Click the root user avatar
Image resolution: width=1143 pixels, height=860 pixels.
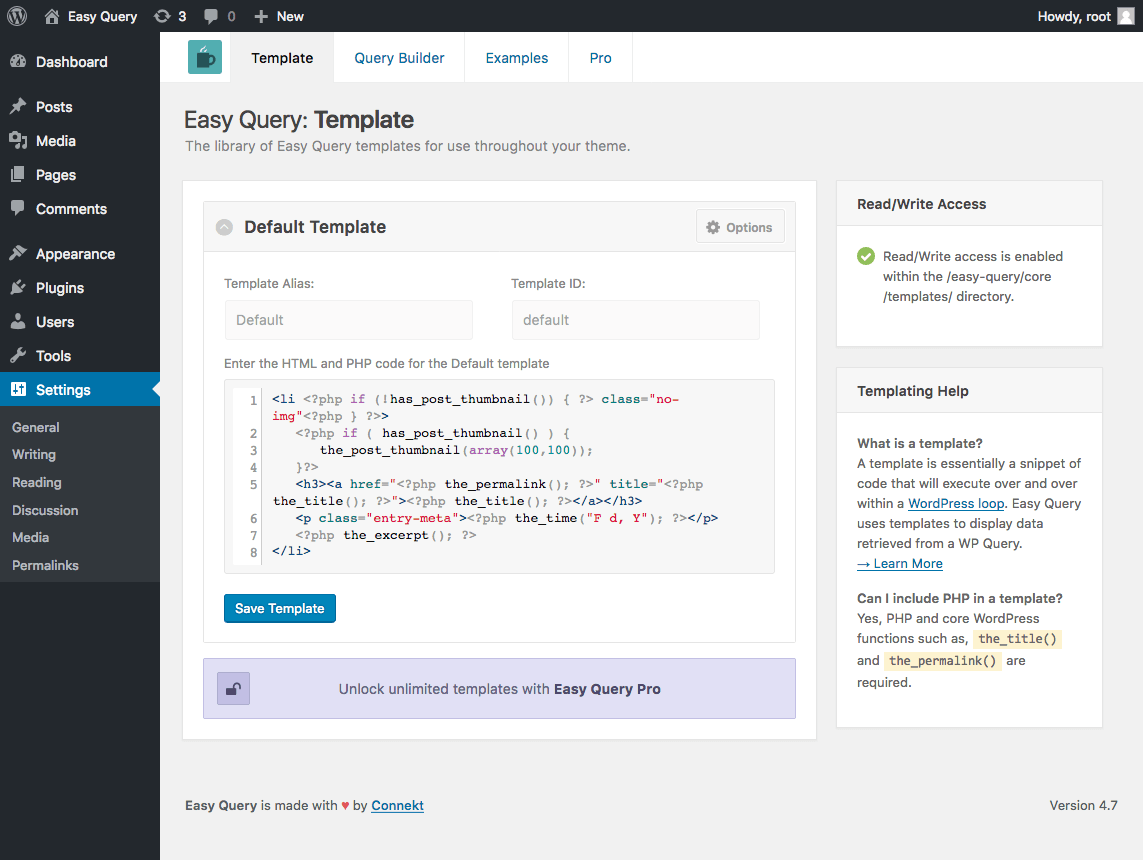[x=1126, y=16]
